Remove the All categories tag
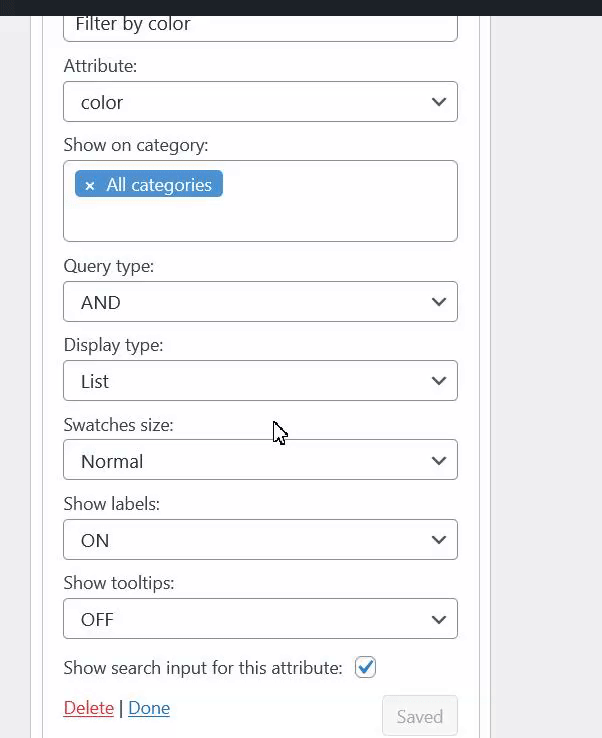 click(90, 185)
